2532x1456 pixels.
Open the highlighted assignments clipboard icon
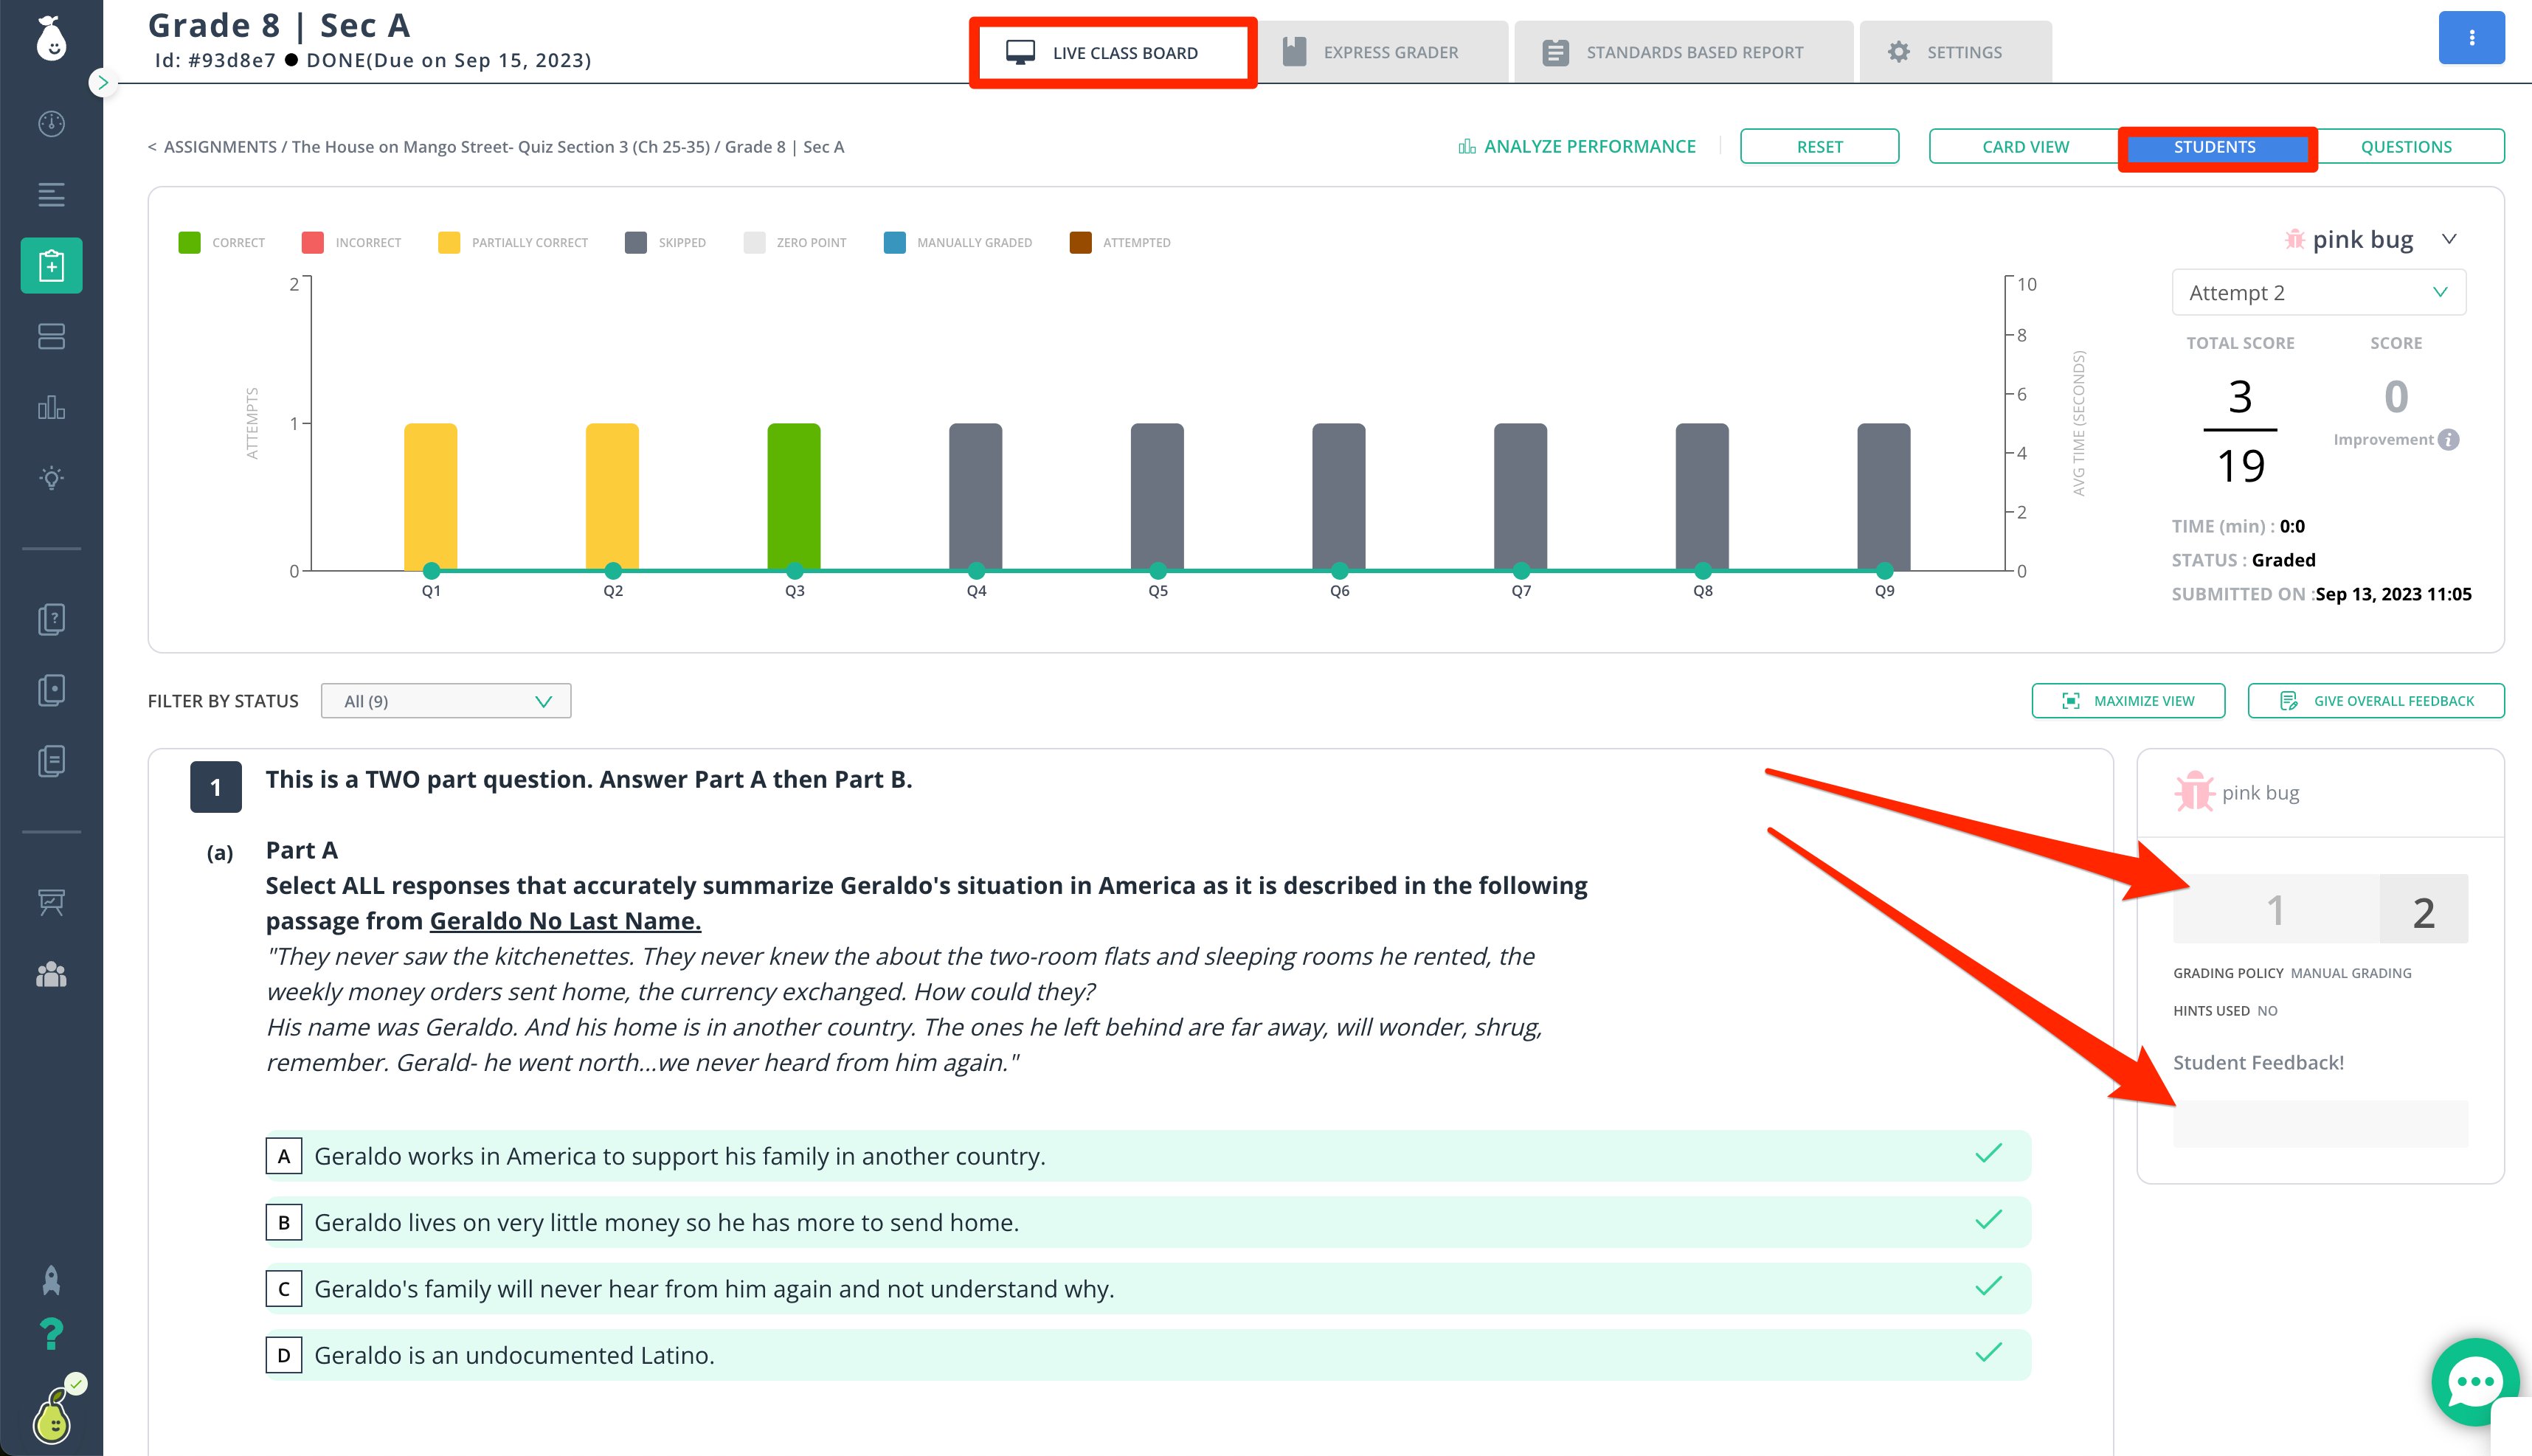click(51, 265)
